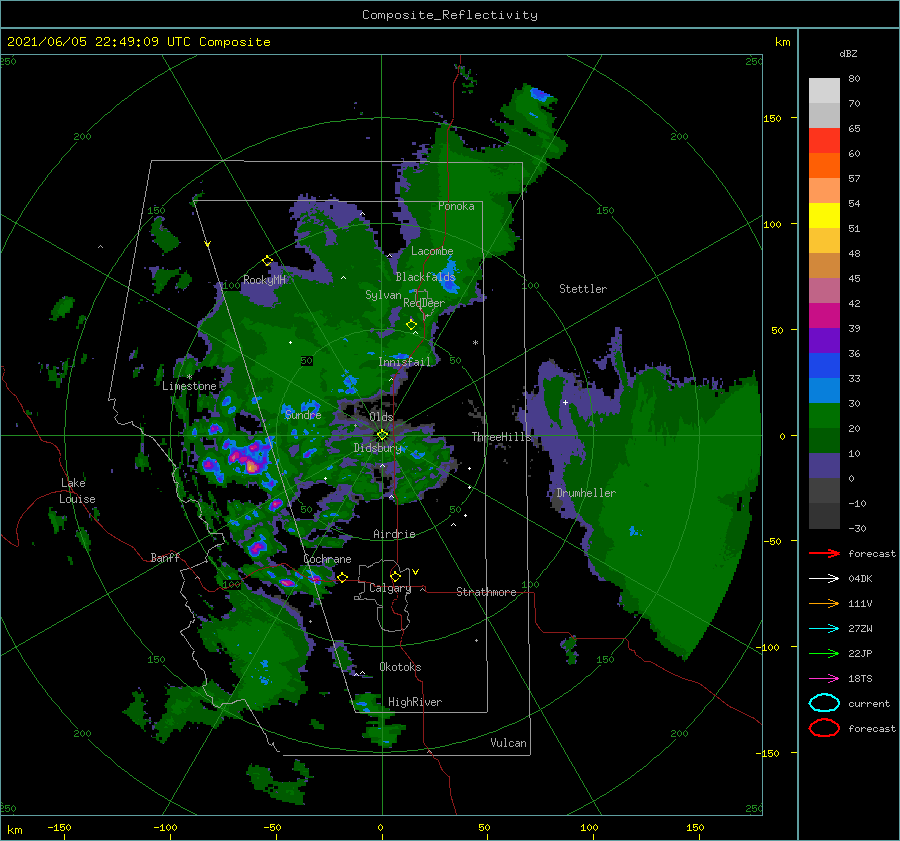Image resolution: width=900 pixels, height=841 pixels.
Task: Click the yellow radar-site diamond above Didsbury
Action: point(382,435)
